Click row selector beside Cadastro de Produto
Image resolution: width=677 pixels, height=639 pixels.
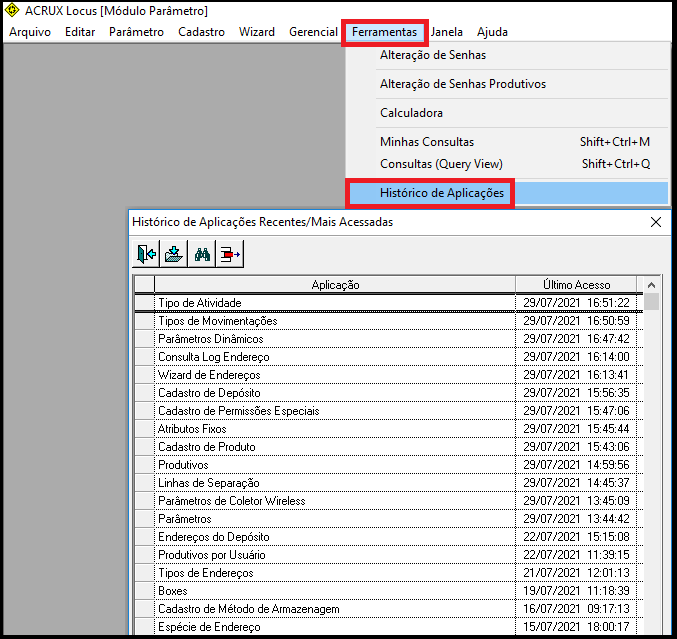pos(144,447)
